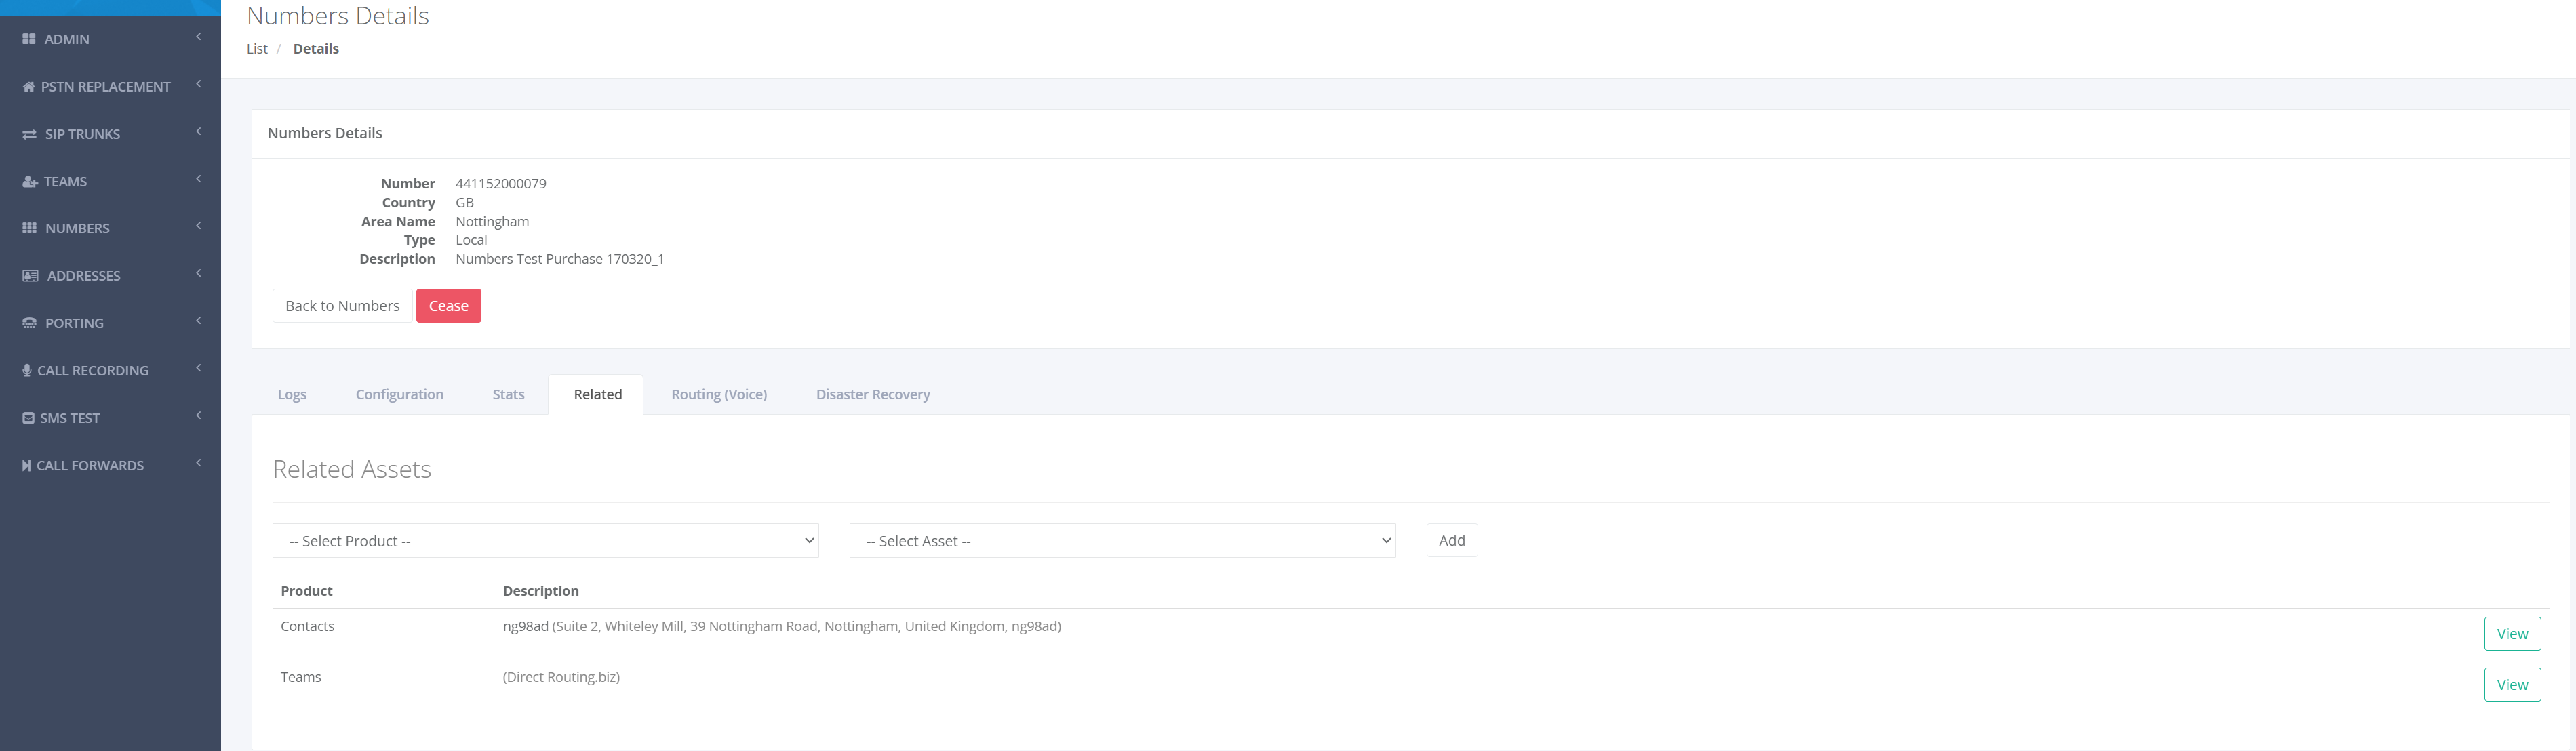Click Add button for related asset

pos(1450,541)
